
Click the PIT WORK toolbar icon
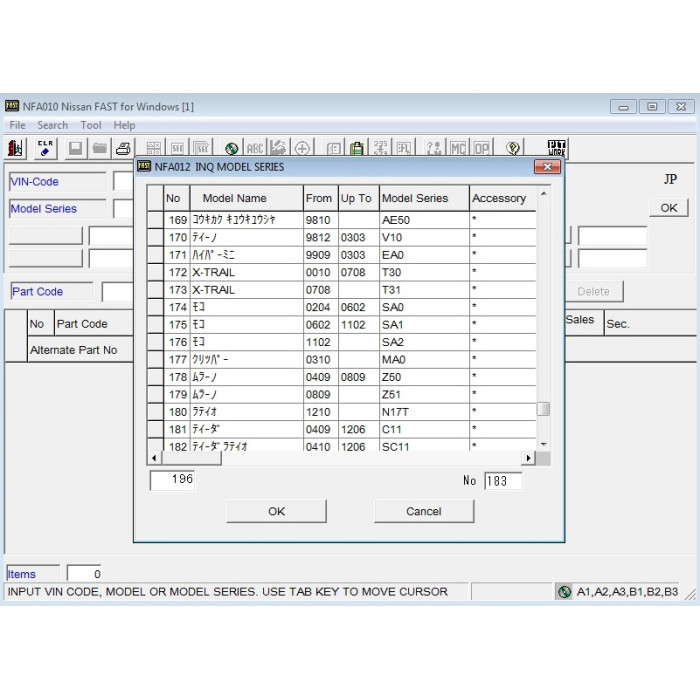[x=556, y=148]
